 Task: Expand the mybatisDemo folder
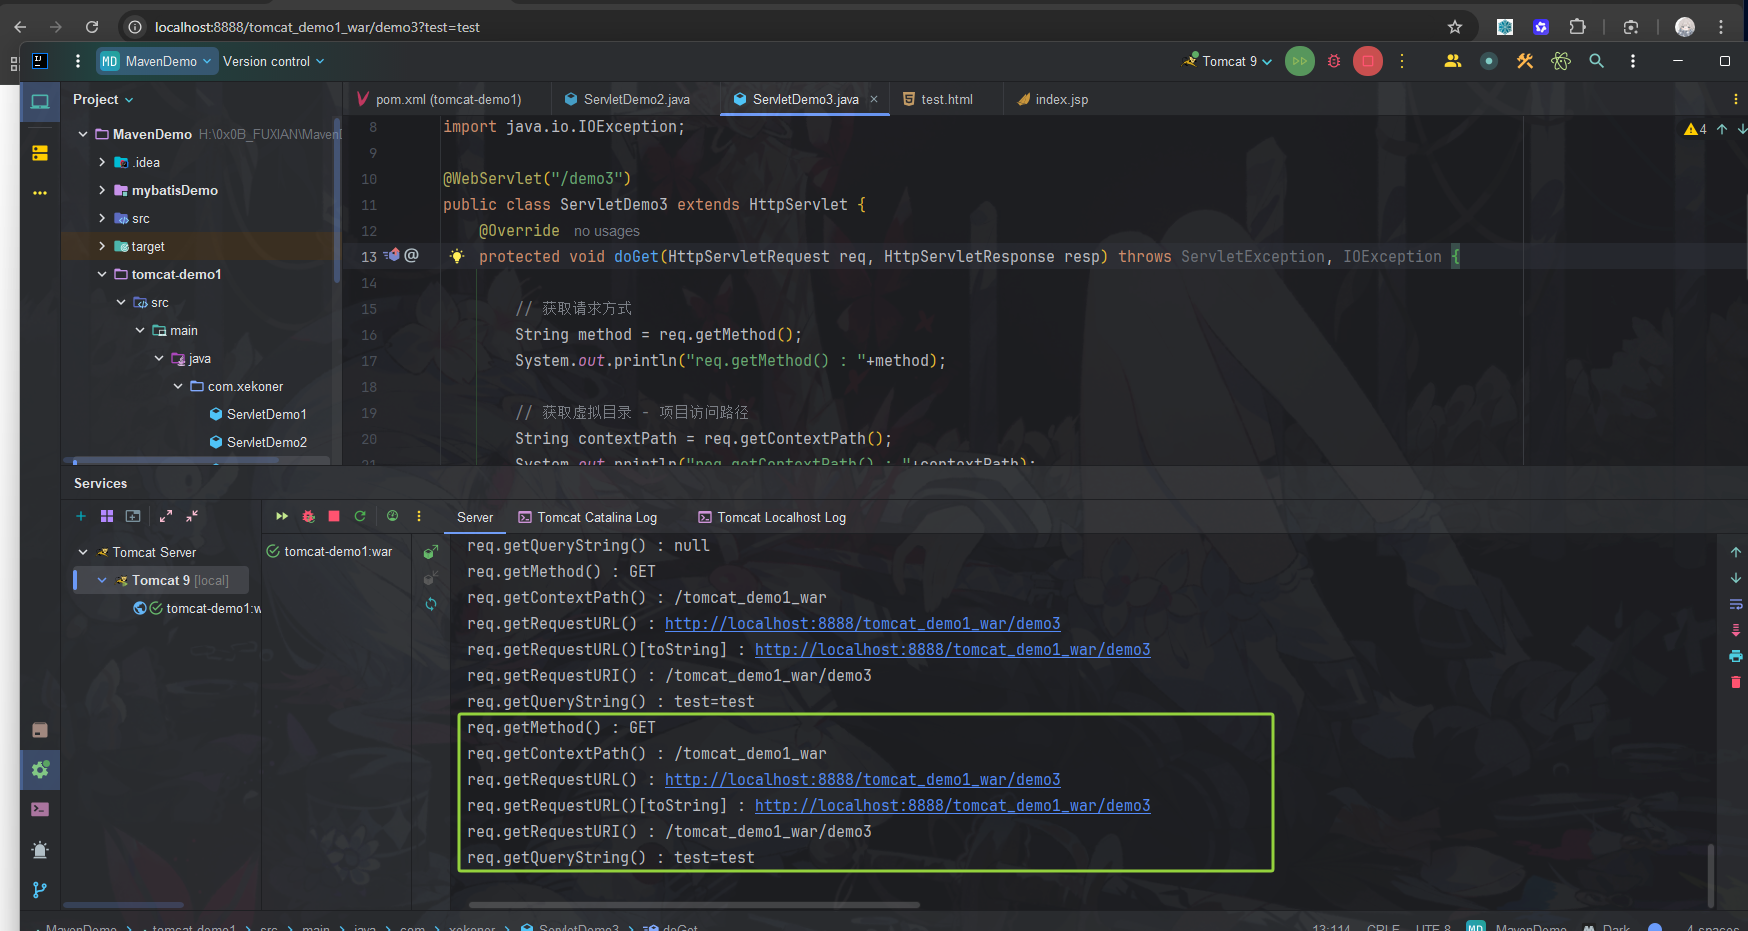click(101, 190)
